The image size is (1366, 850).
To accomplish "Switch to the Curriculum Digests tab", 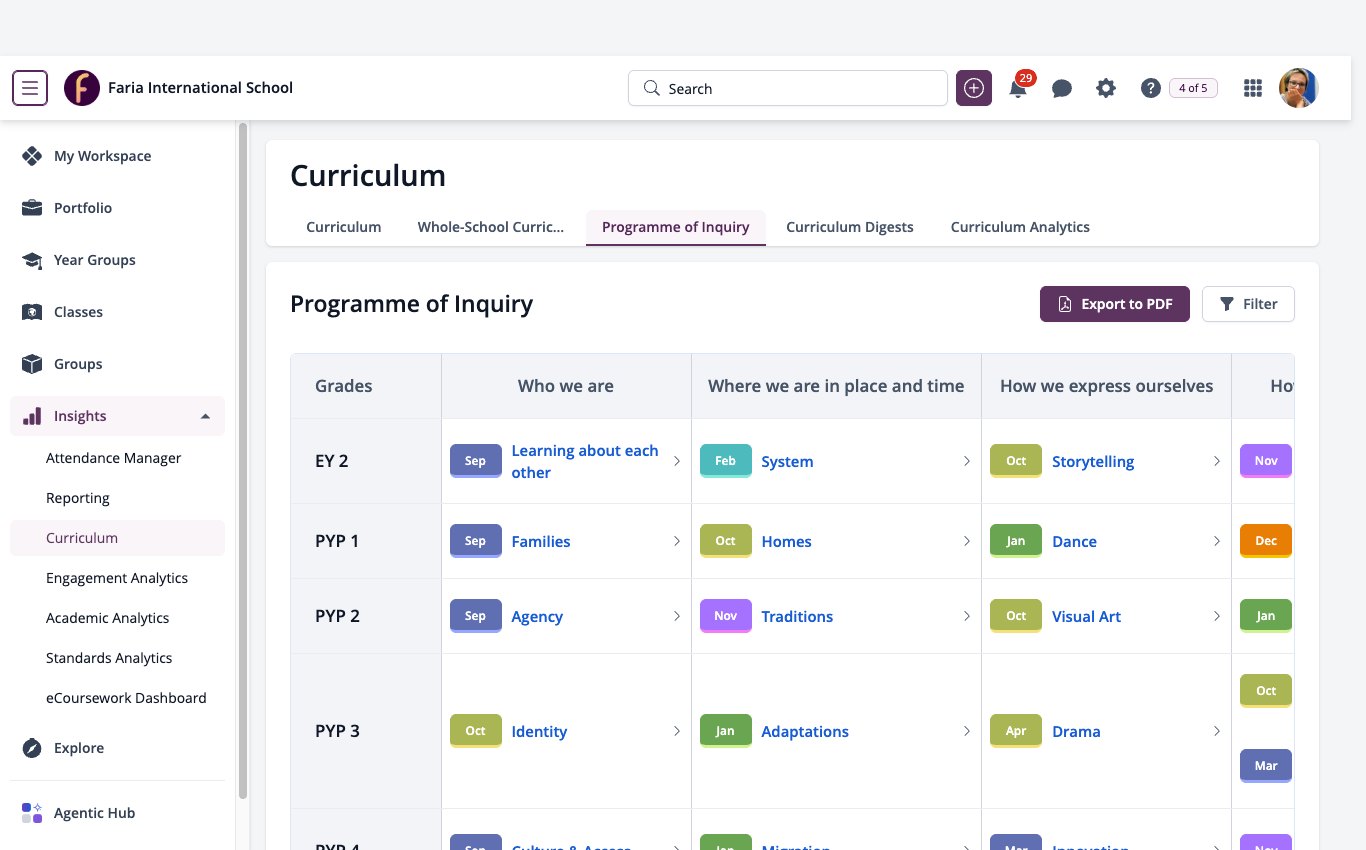I will point(850,227).
